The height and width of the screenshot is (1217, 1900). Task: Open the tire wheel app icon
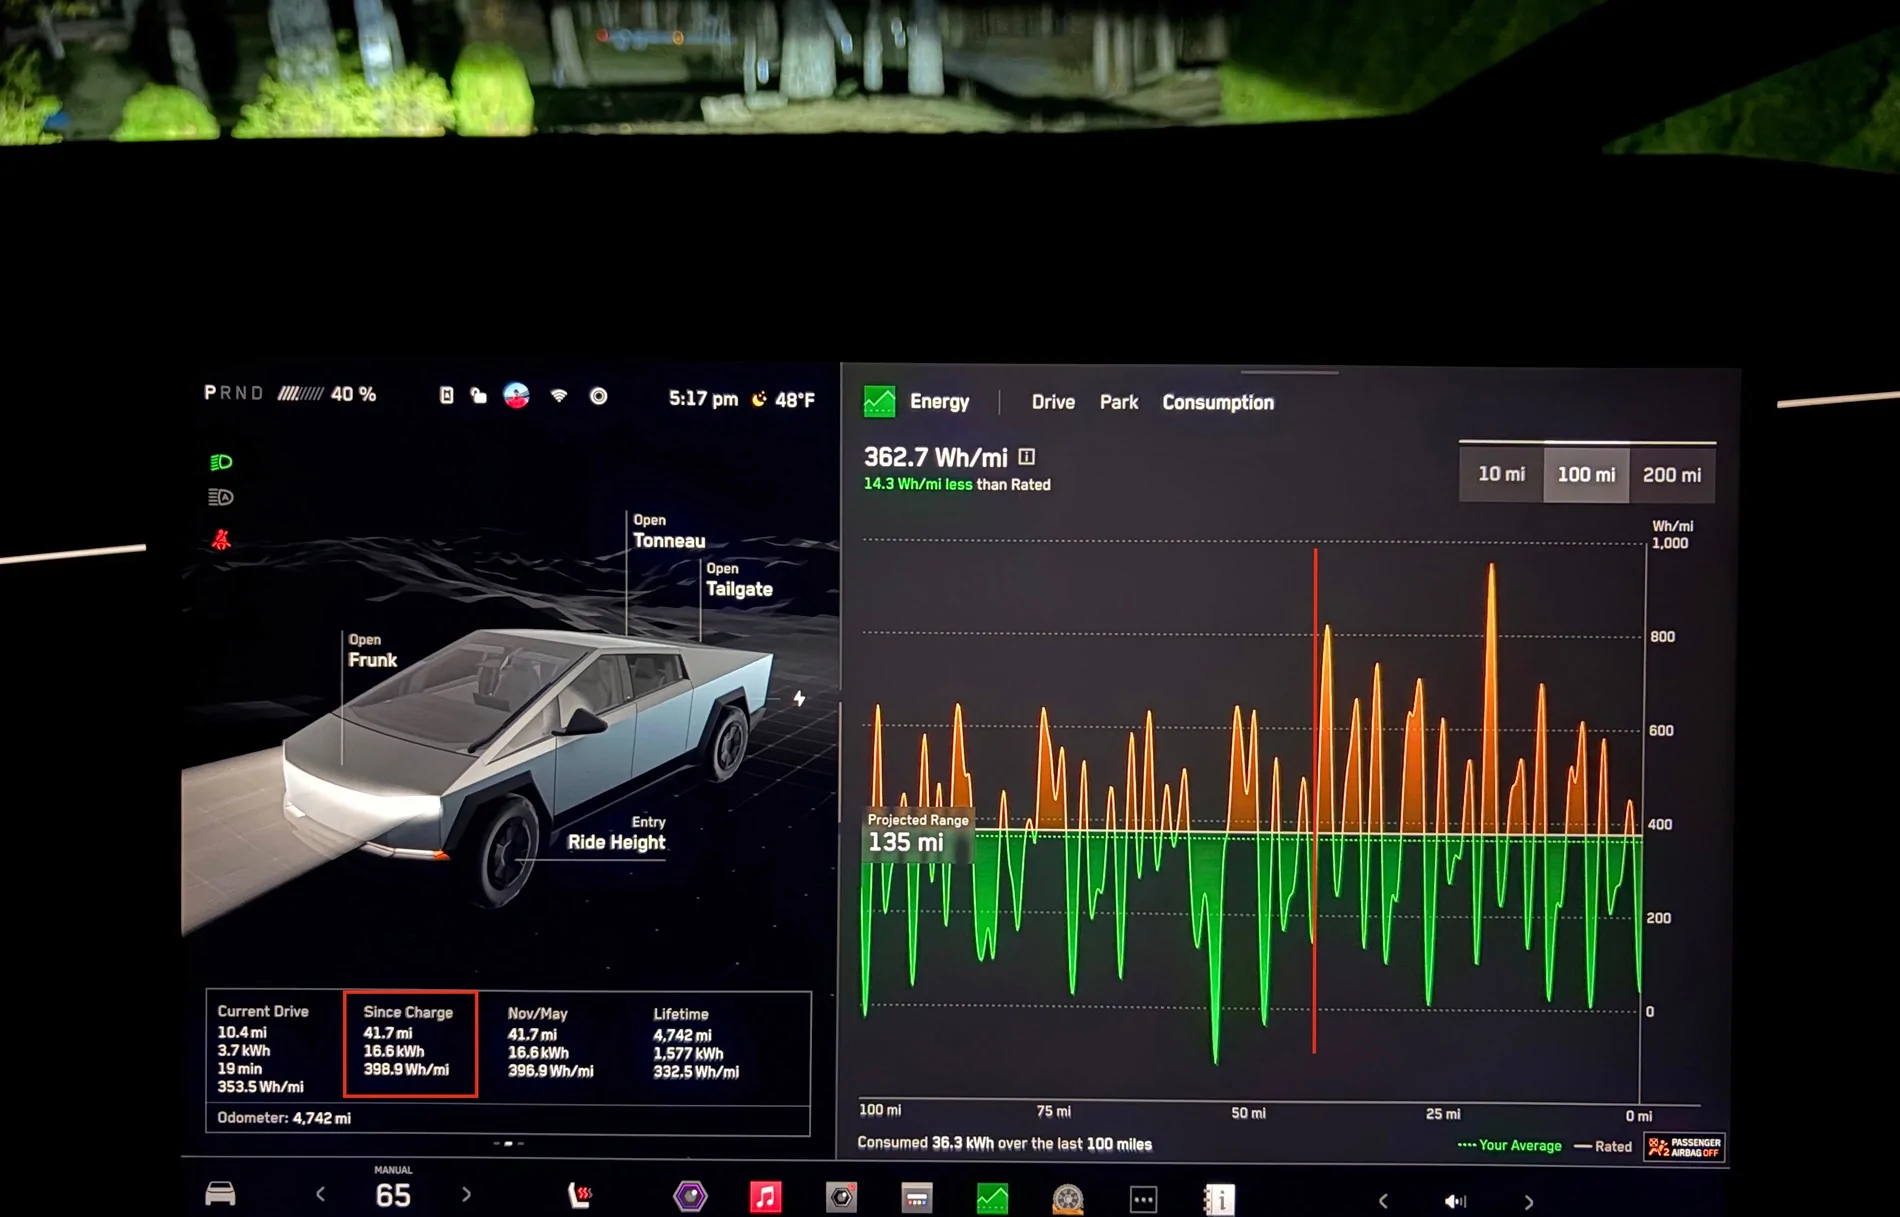pos(1068,1199)
